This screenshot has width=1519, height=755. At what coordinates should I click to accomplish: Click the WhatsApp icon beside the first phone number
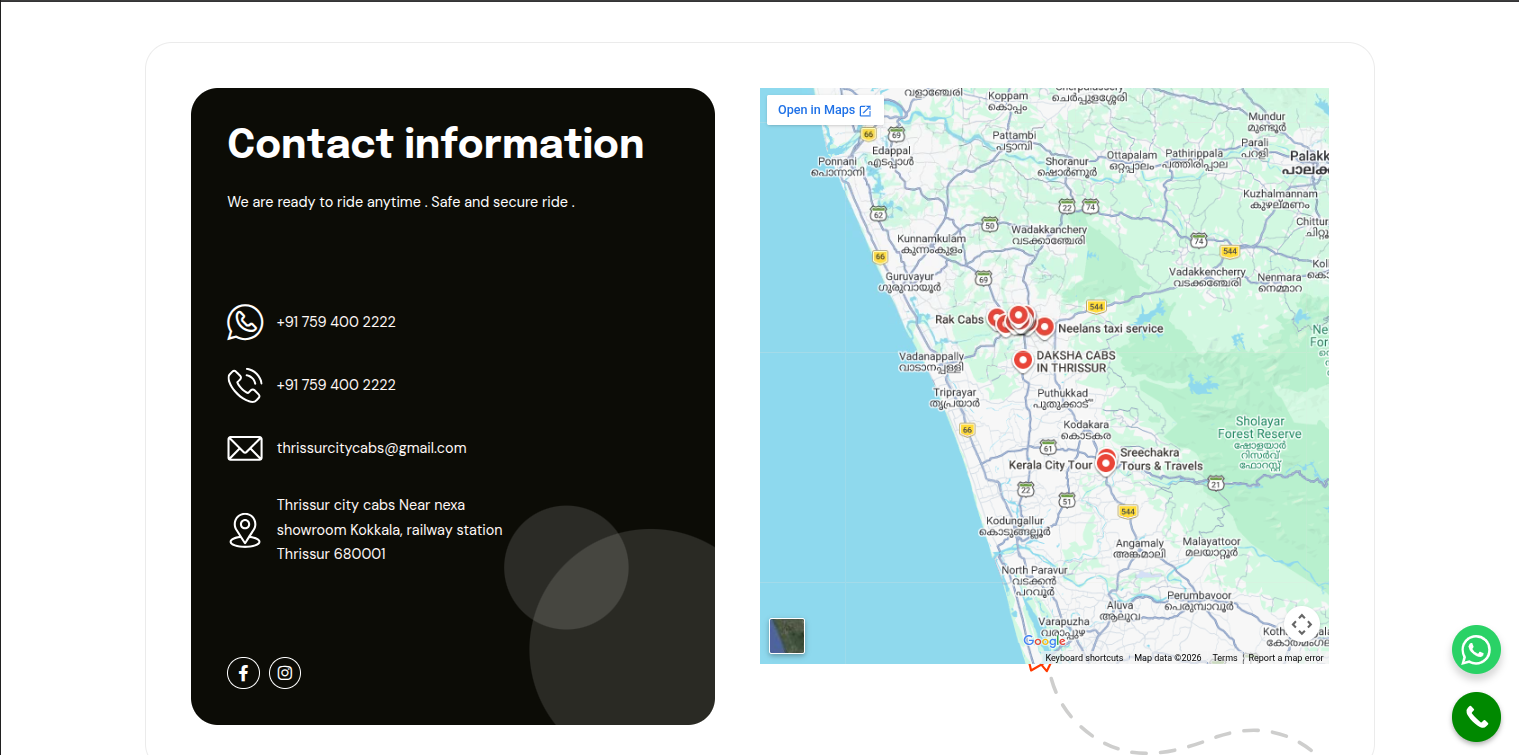[245, 322]
